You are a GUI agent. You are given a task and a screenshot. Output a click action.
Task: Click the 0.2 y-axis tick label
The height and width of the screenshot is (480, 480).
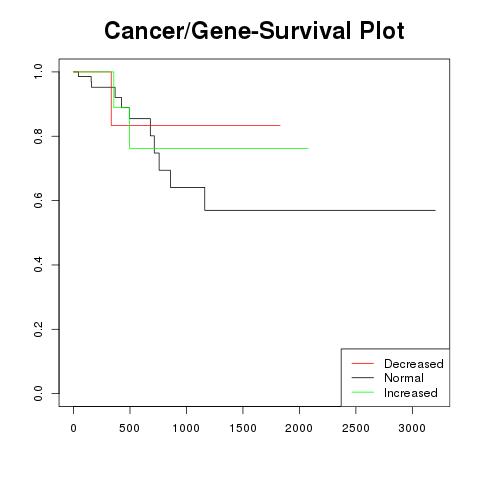tap(38, 329)
